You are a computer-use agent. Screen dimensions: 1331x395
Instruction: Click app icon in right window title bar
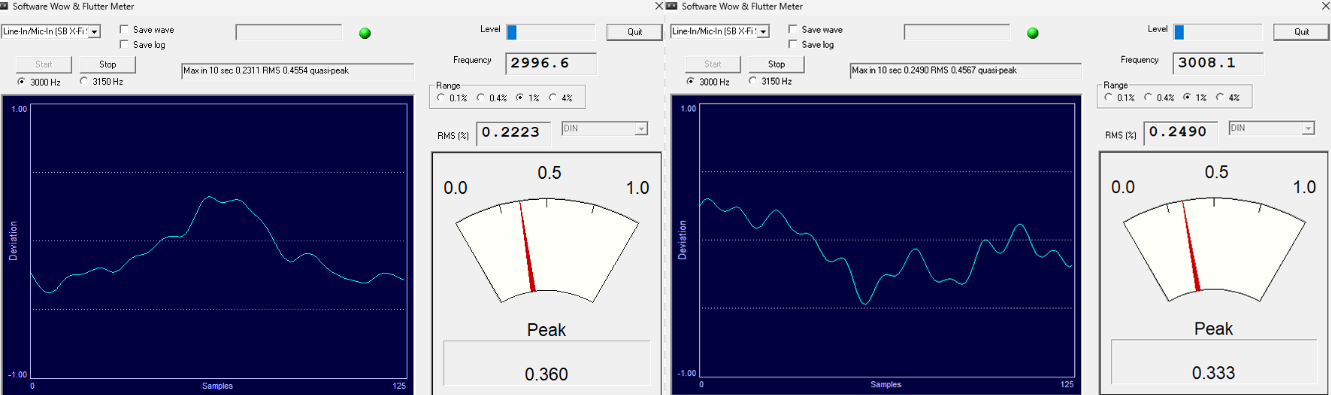click(672, 5)
